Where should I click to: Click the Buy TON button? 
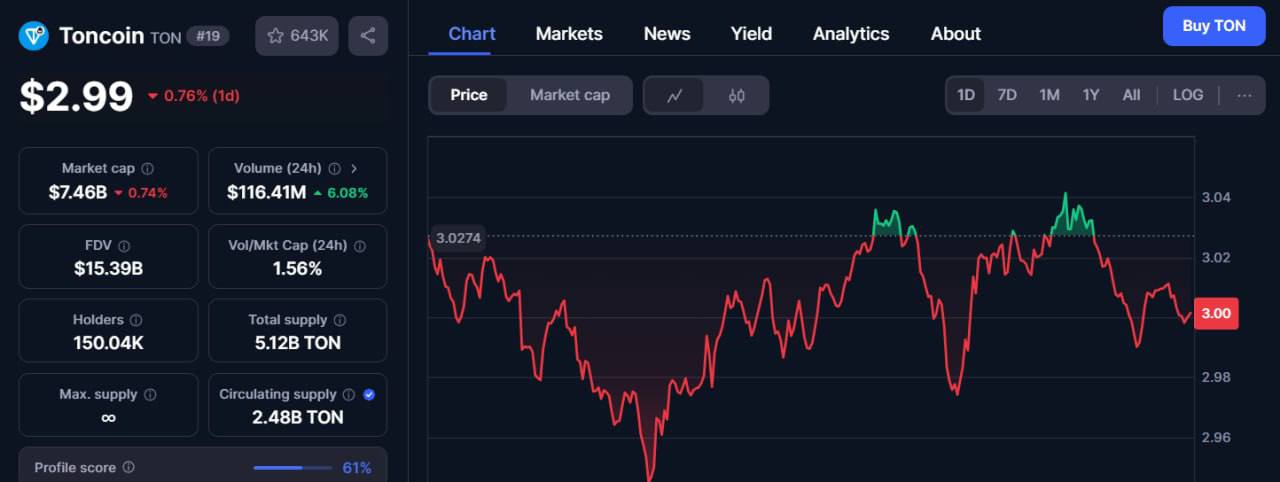[x=1214, y=26]
